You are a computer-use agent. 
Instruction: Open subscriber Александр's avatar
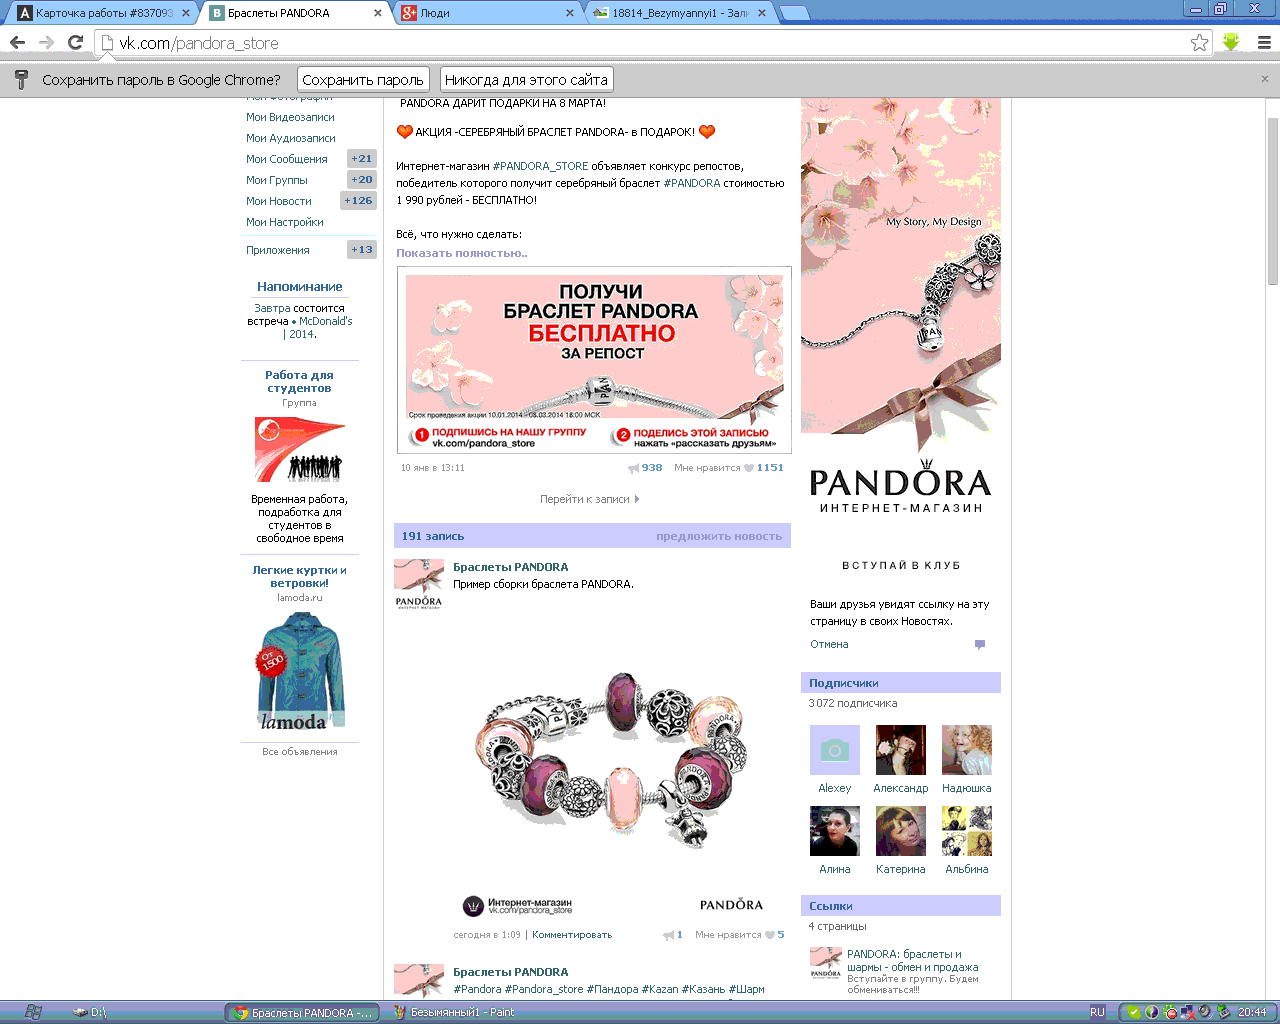(x=901, y=750)
